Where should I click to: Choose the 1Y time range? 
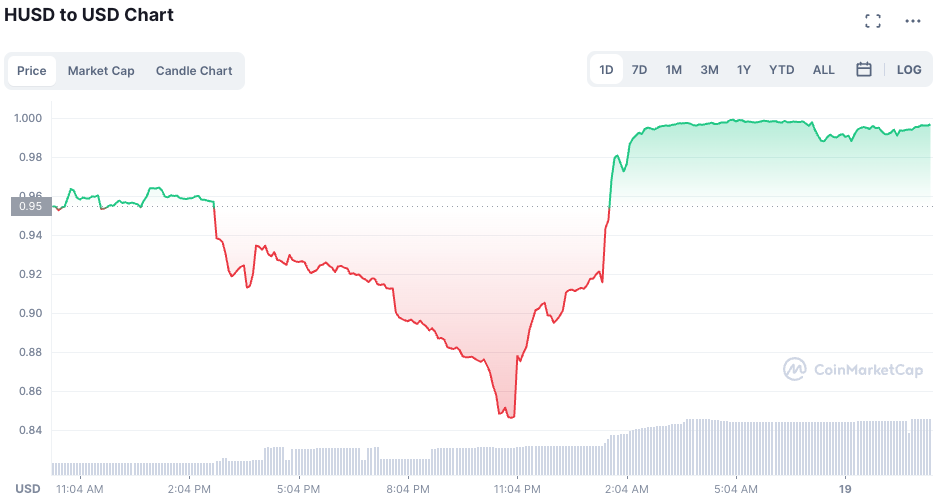pyautogui.click(x=744, y=70)
